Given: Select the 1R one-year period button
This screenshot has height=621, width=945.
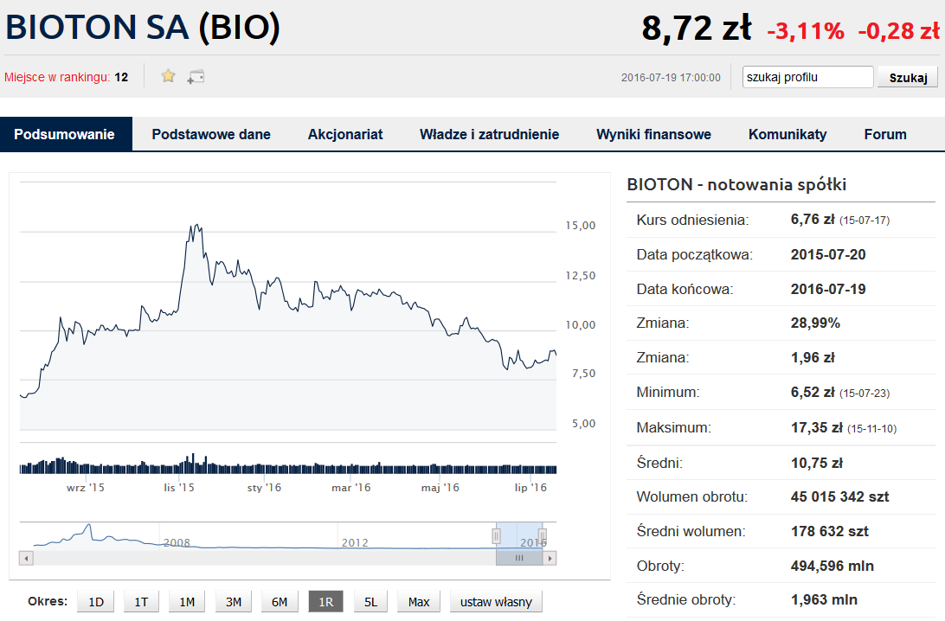Looking at the screenshot, I should coord(325,602).
